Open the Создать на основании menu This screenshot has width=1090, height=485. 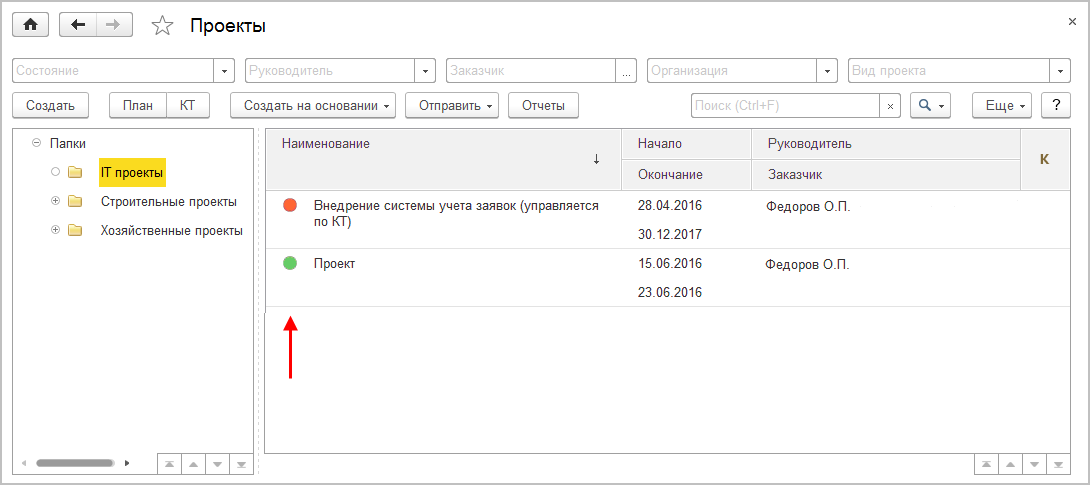[313, 105]
